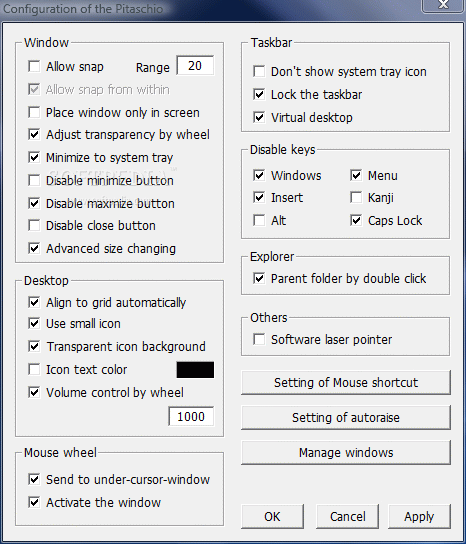Close the Pitaschio configuration dialog
This screenshot has height=544, width=466.
click(443, 5)
